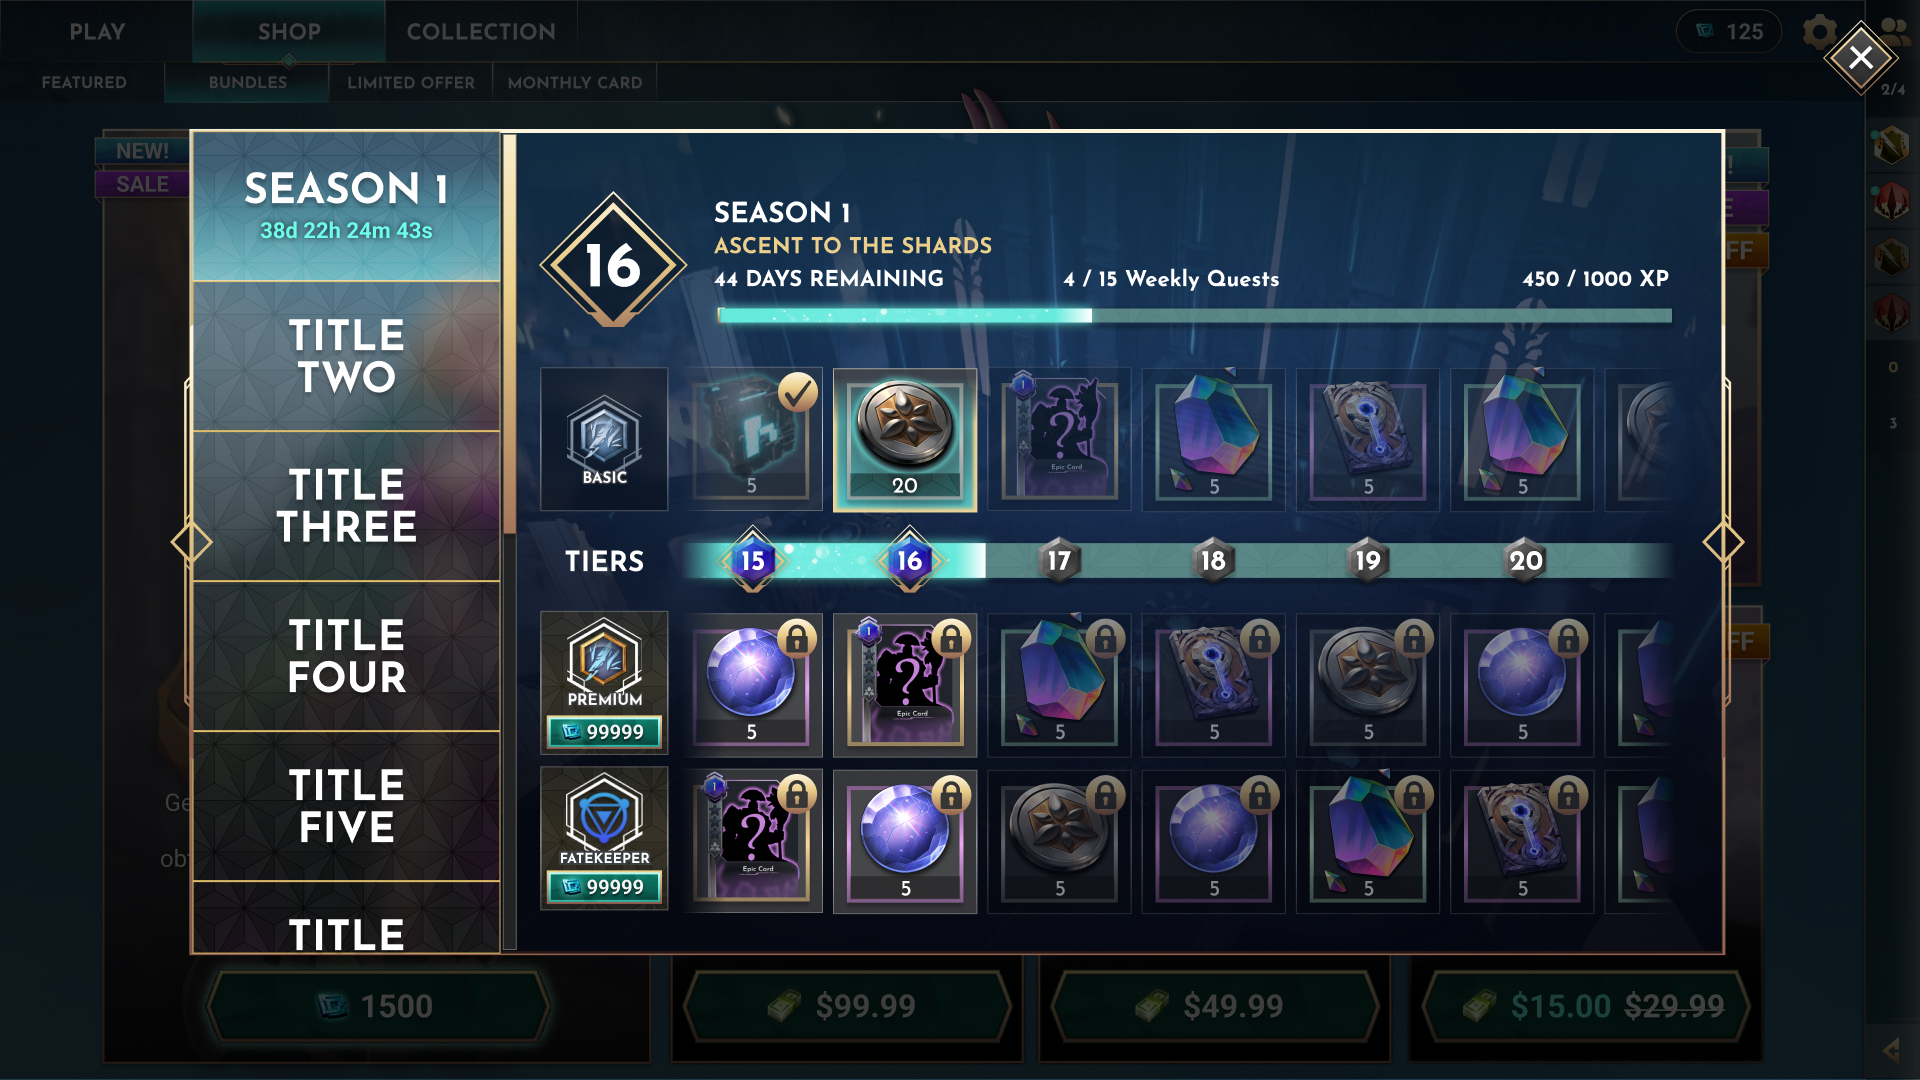Click the tier 18 basic crystal shard reward
This screenshot has height=1080, width=1920.
pos(1213,439)
